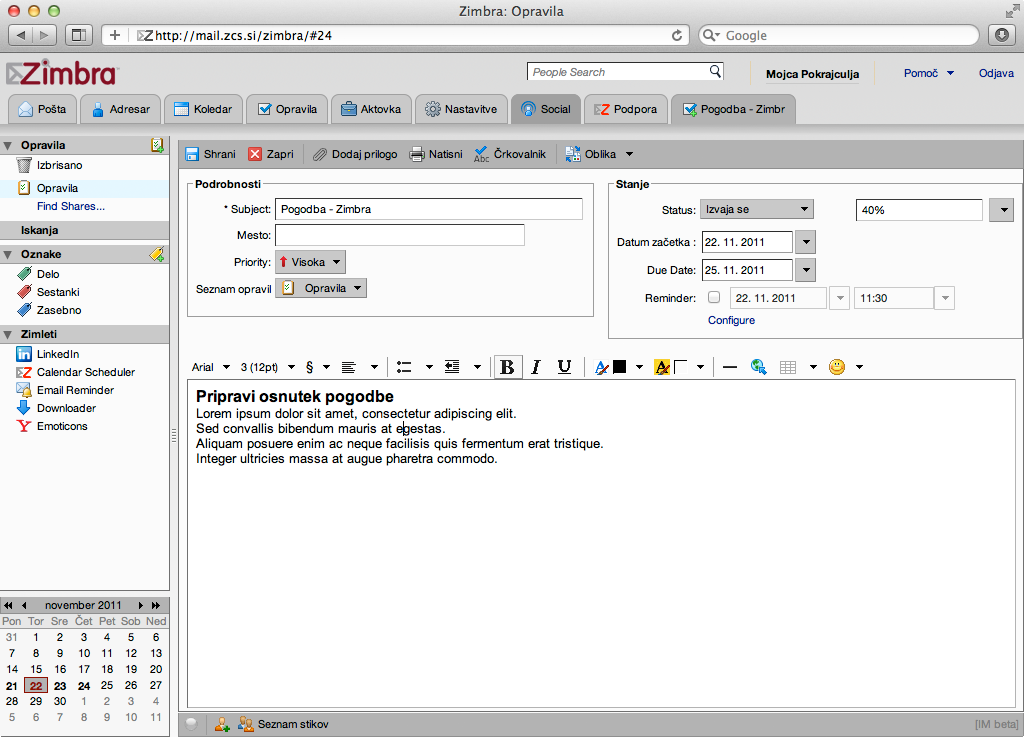Image resolution: width=1024 pixels, height=737 pixels.
Task: Click the IM status circle icon
Action: pyautogui.click(x=191, y=724)
